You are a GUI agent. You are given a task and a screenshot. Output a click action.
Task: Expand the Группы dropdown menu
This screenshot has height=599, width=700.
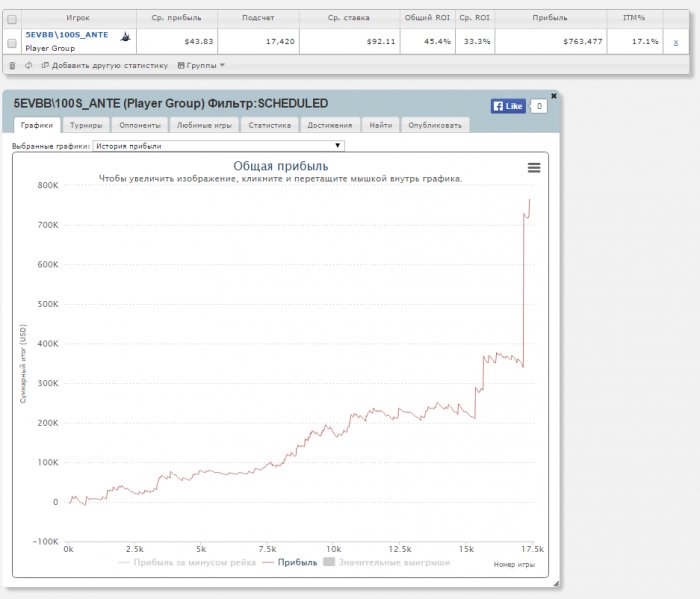point(201,65)
